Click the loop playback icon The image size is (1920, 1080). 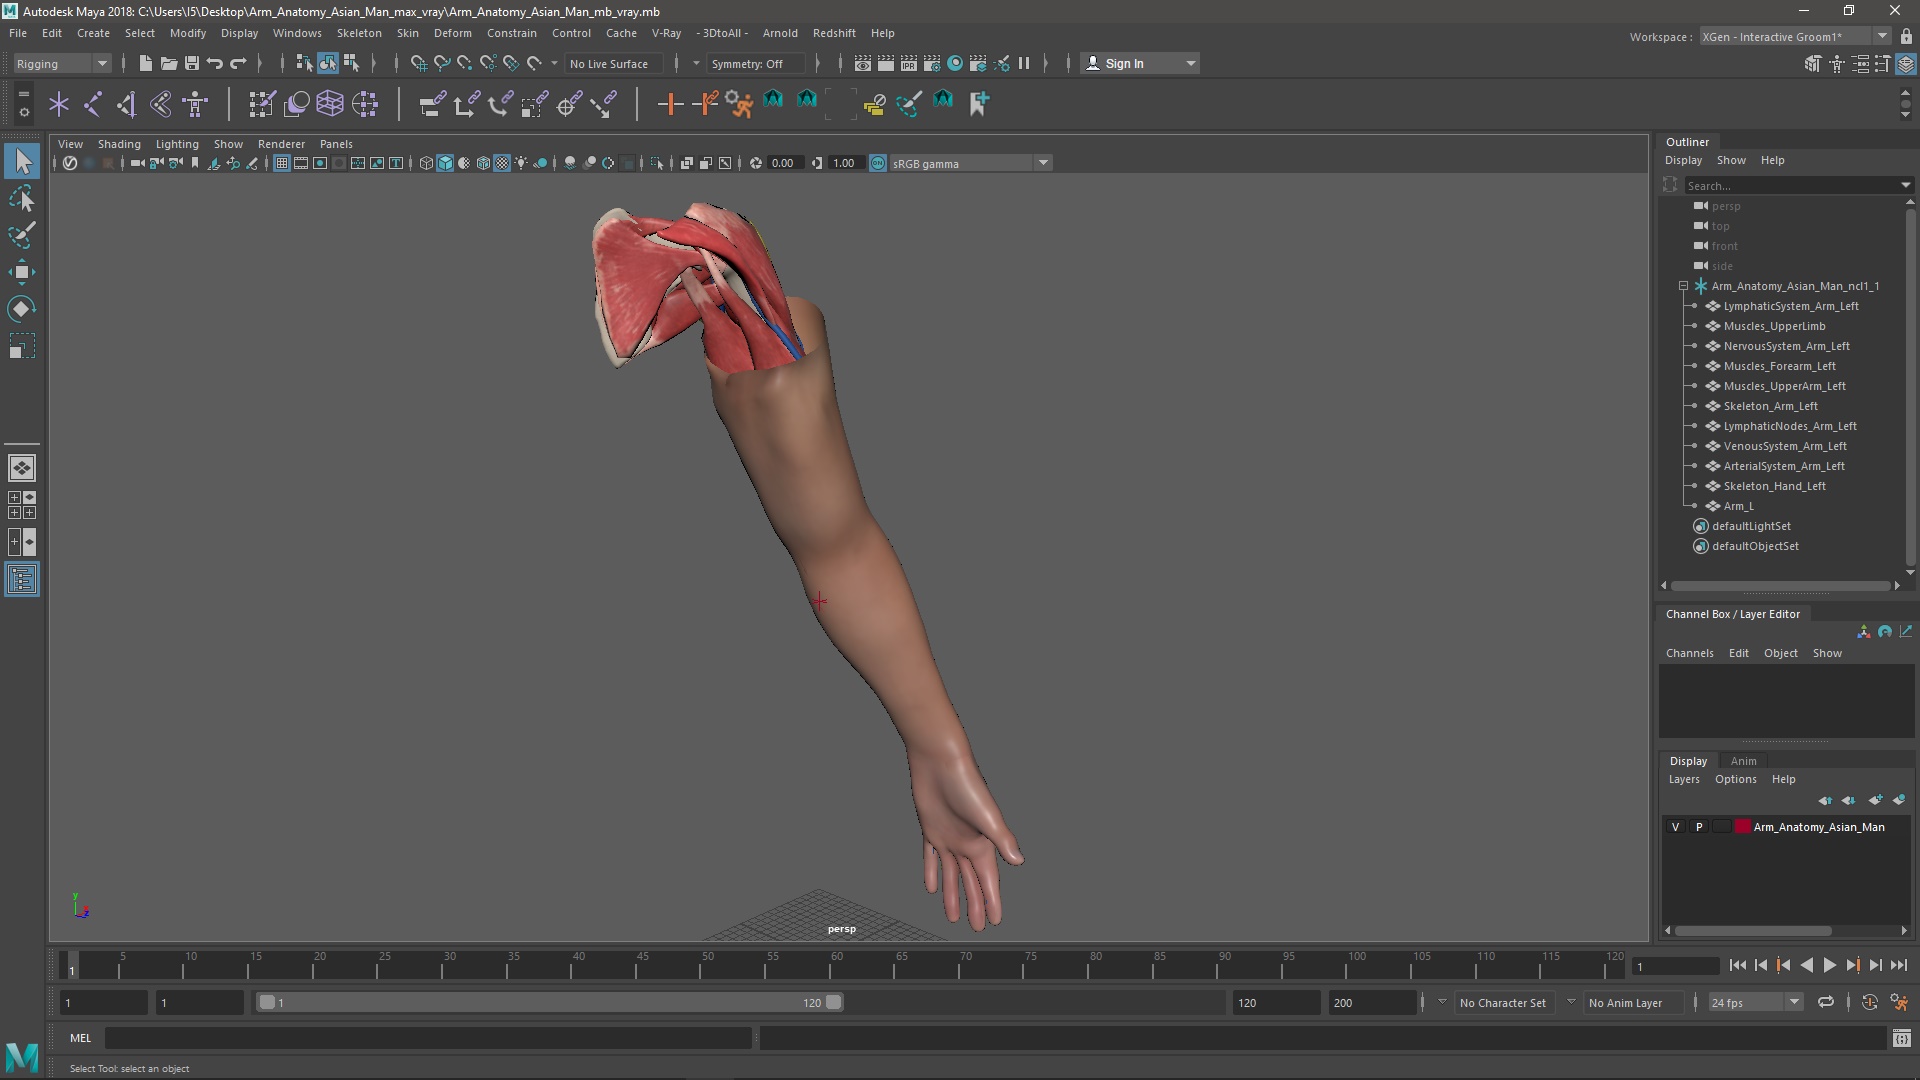tap(1826, 1002)
